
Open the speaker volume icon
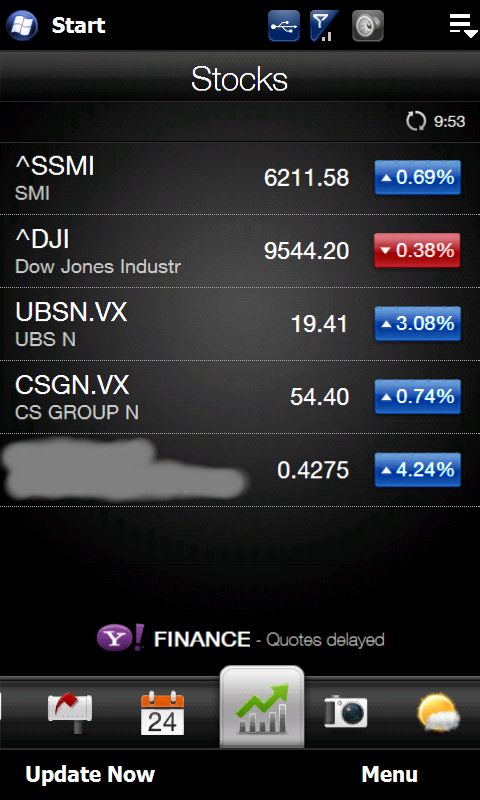(367, 25)
